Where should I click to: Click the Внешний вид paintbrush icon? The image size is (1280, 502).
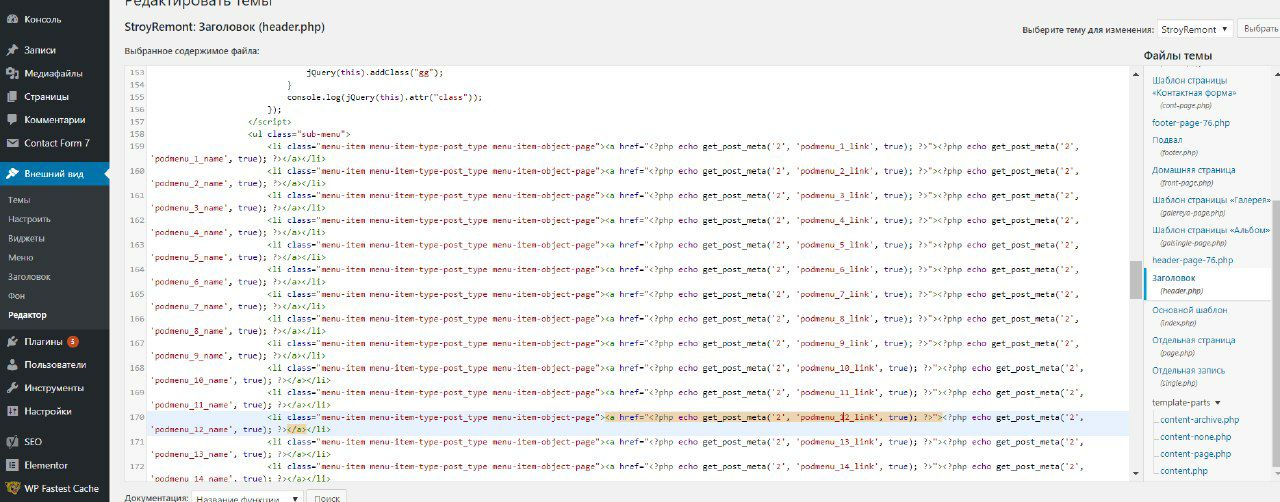click(x=11, y=173)
